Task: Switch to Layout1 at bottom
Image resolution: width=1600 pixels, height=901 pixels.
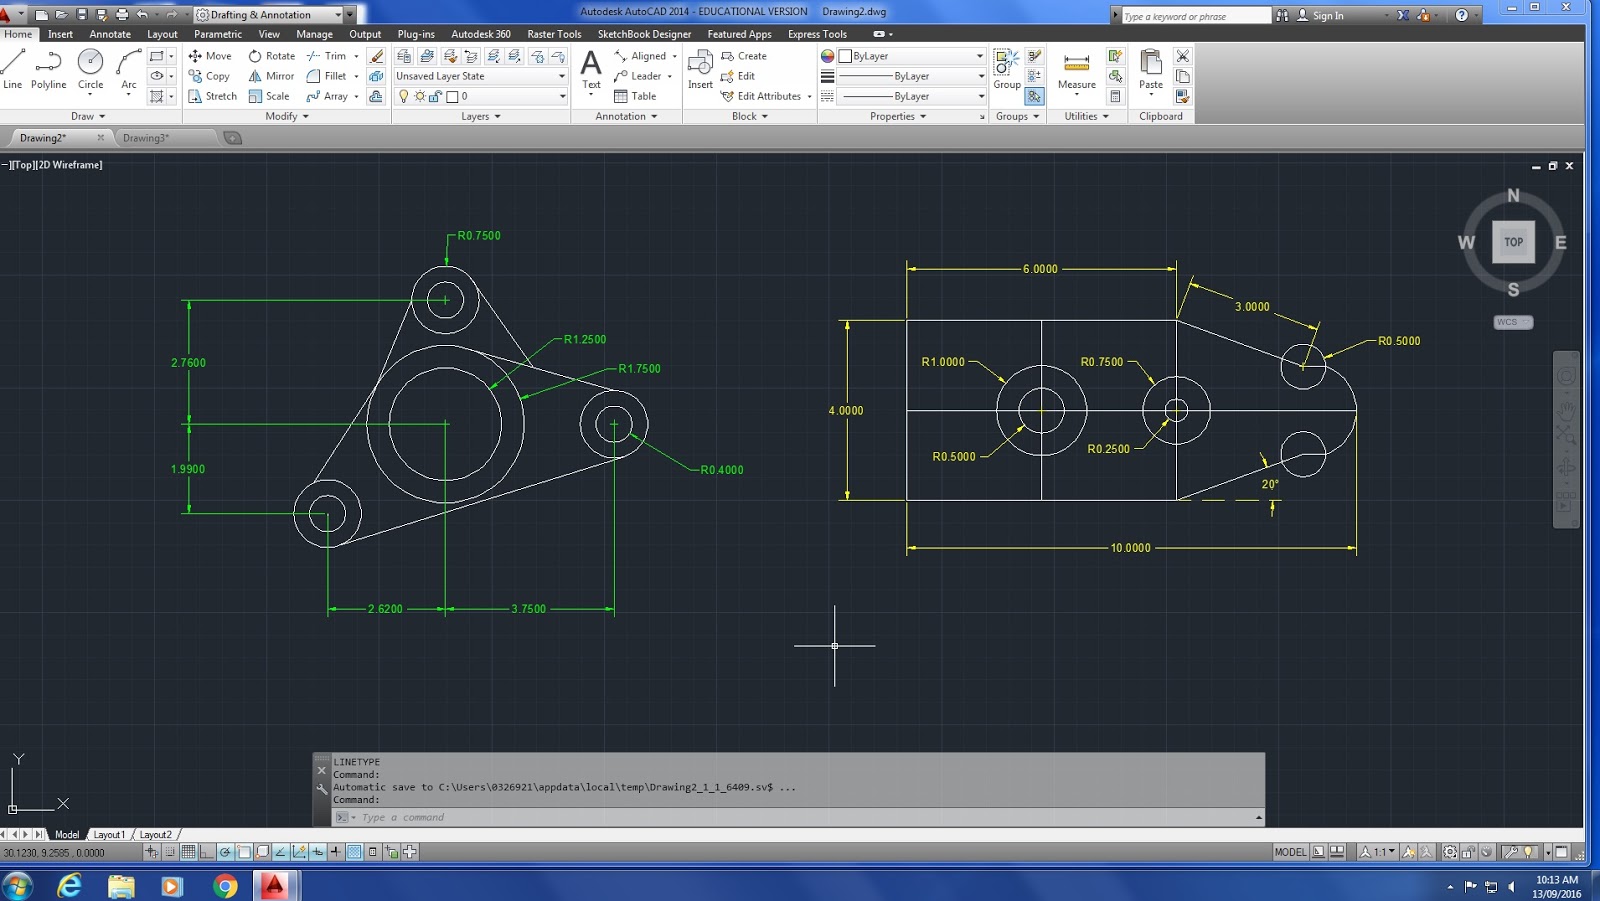Action: (x=109, y=834)
